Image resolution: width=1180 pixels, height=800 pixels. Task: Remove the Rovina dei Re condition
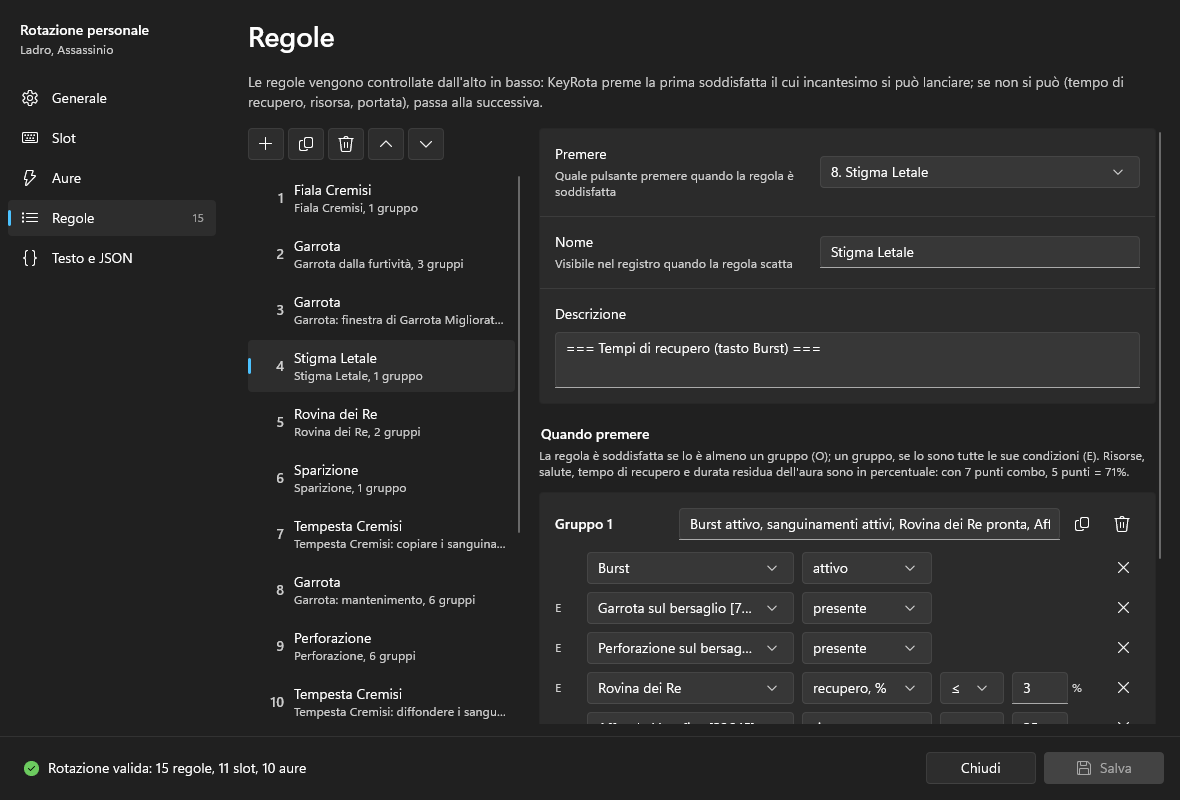tap(1123, 688)
